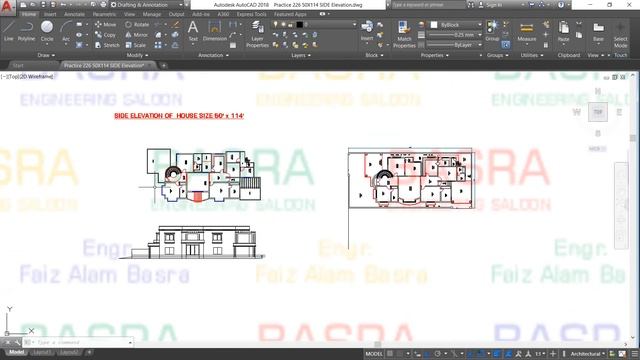Select the Polyline tool

tap(26, 31)
